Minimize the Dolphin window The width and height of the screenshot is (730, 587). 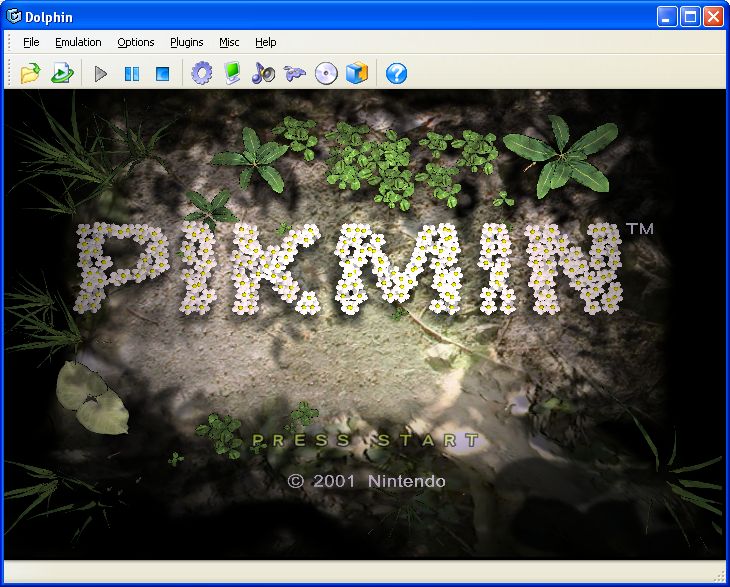(667, 17)
